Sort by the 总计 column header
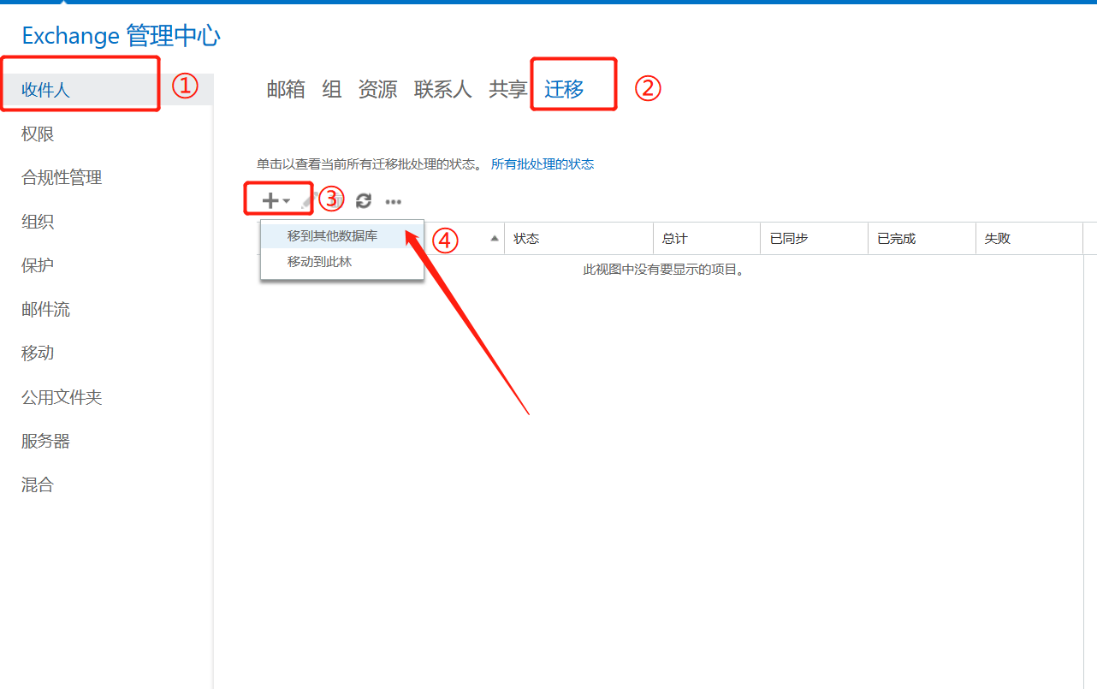The width and height of the screenshot is (1097, 689). coord(707,239)
